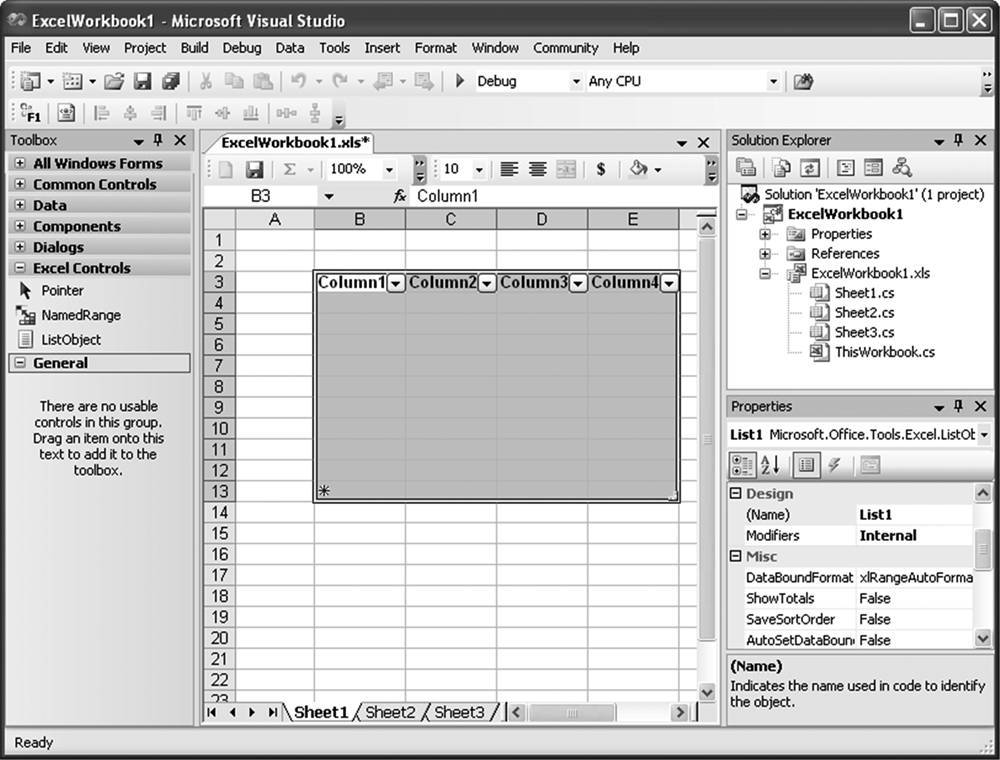
Task: Click the Currency Style dollar icon
Action: (601, 169)
